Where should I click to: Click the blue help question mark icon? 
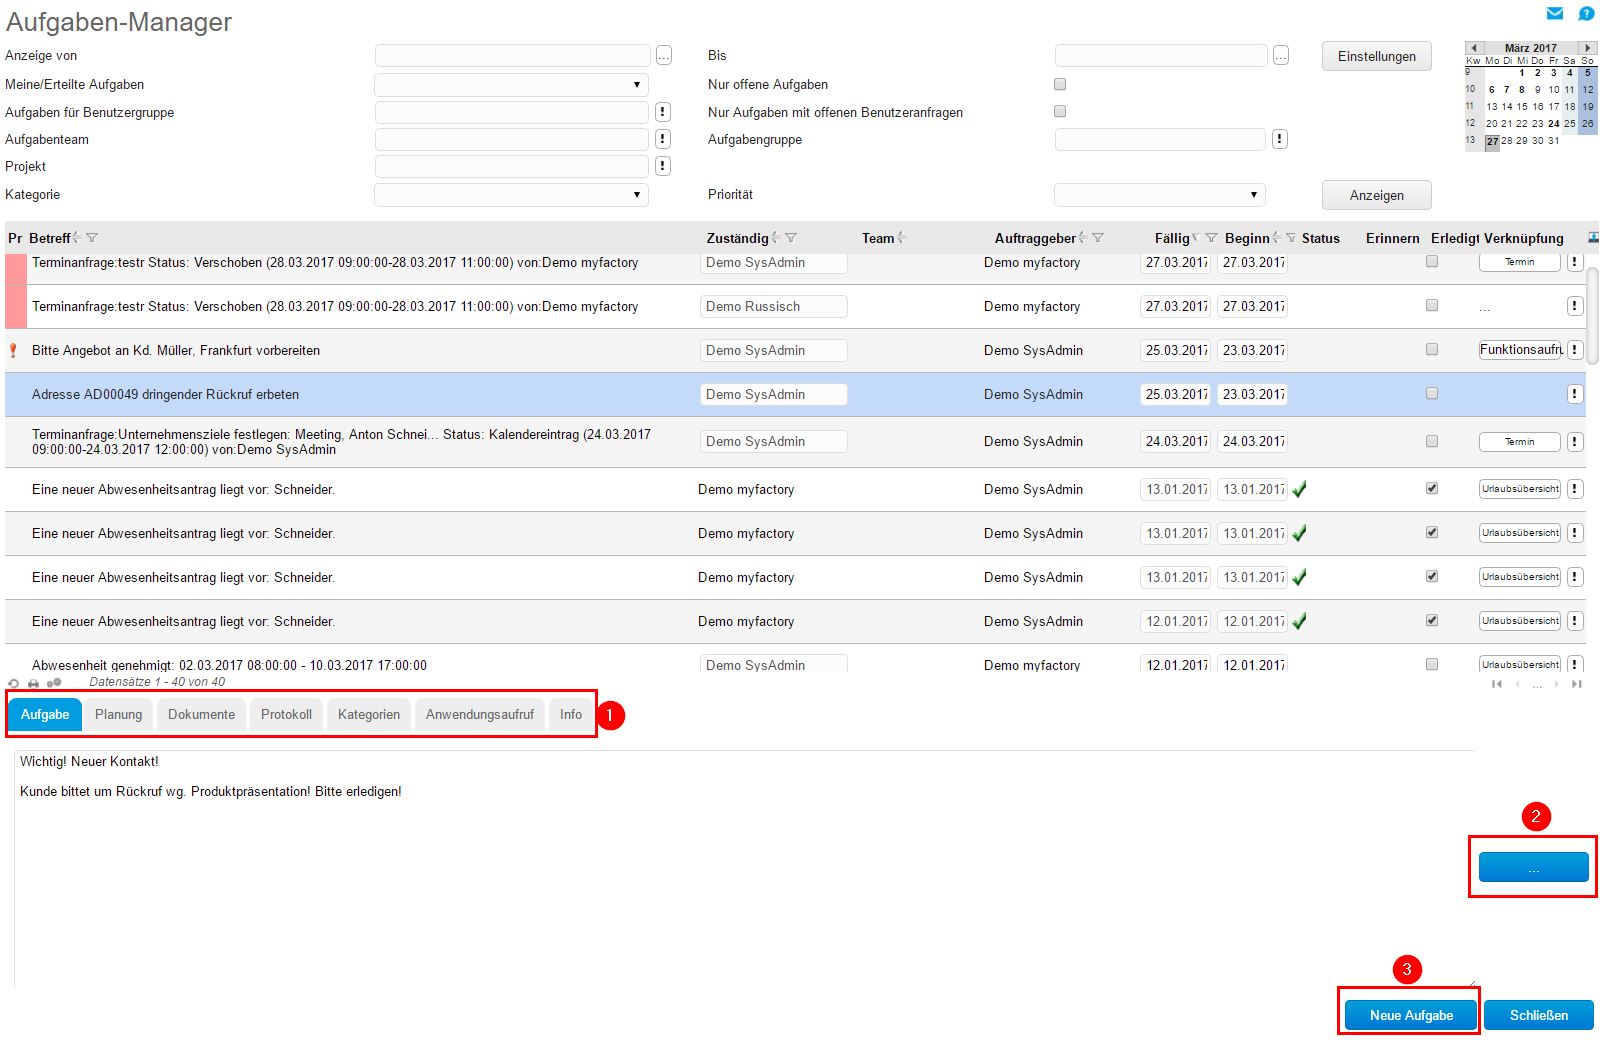(x=1586, y=13)
